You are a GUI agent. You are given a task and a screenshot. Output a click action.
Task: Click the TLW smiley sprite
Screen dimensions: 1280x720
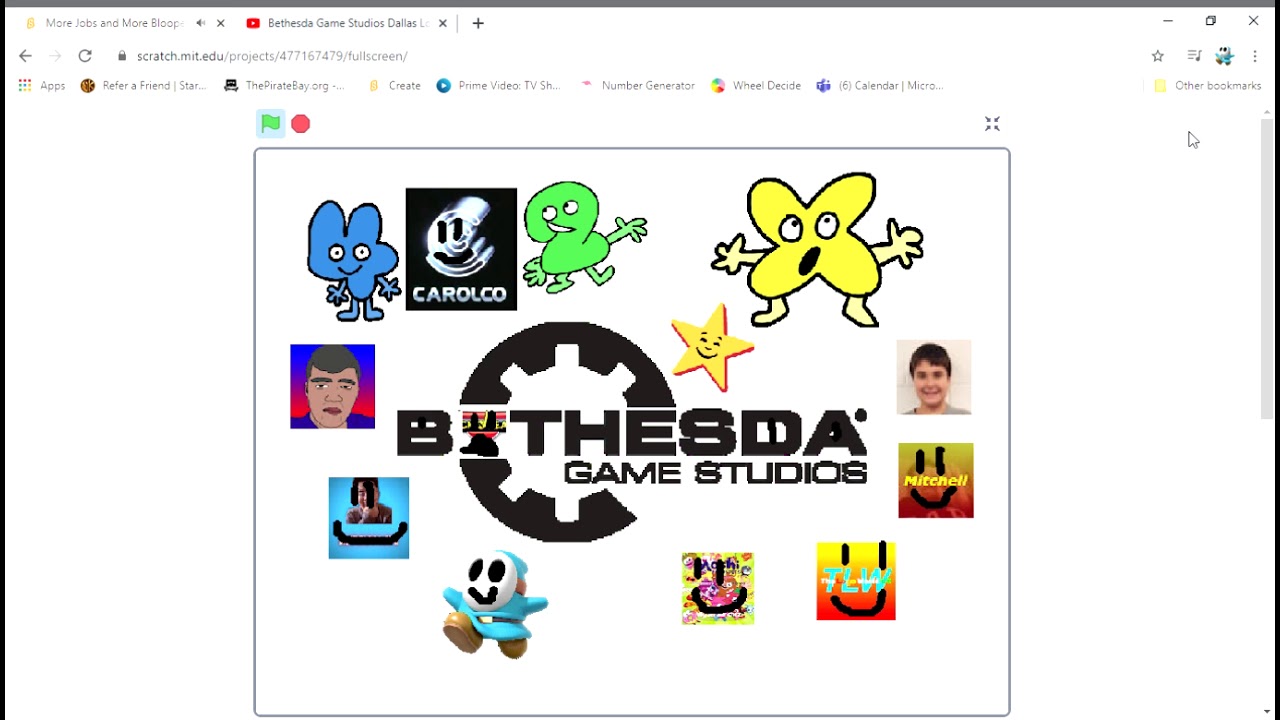[856, 581]
